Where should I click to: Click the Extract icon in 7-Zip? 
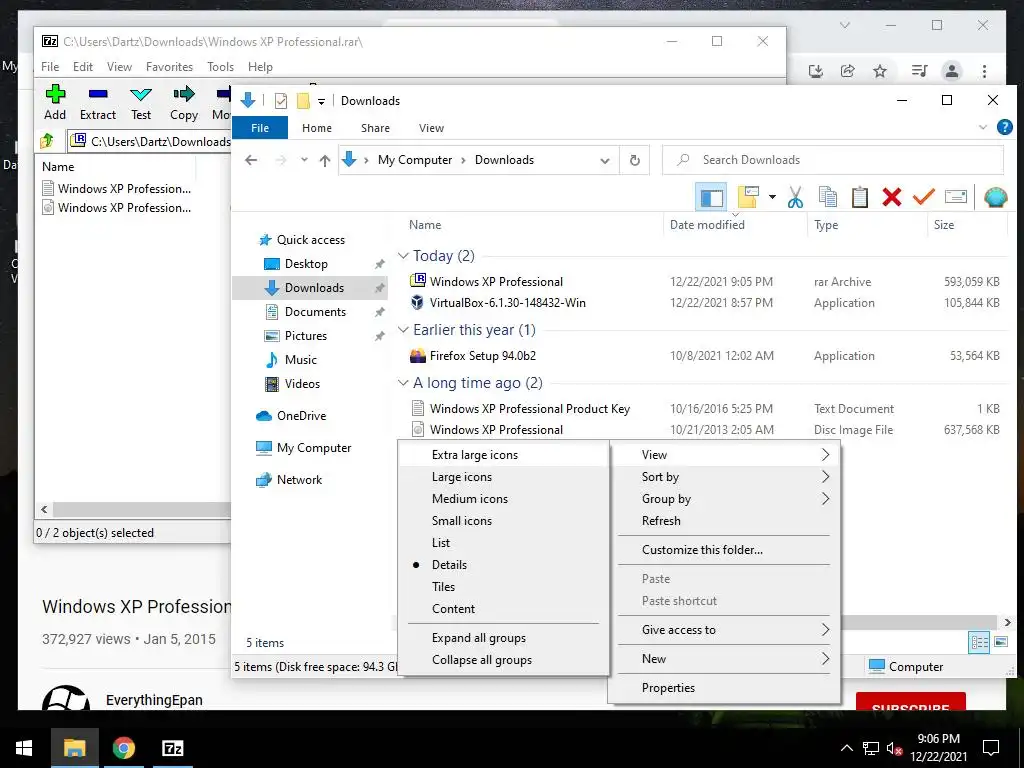click(x=98, y=103)
